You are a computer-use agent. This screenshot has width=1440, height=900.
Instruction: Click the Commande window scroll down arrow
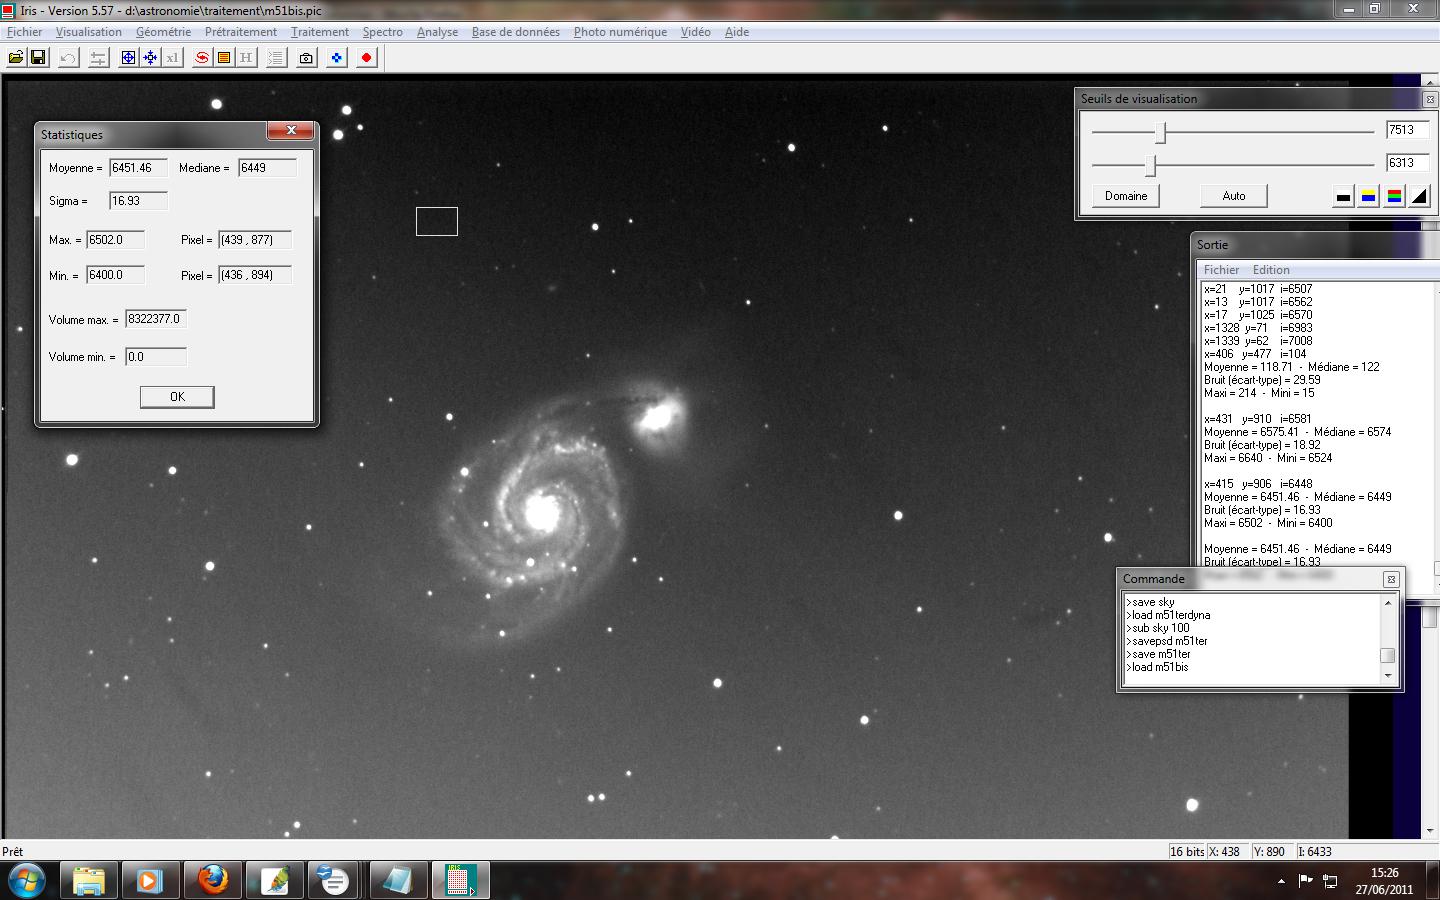click(1388, 677)
